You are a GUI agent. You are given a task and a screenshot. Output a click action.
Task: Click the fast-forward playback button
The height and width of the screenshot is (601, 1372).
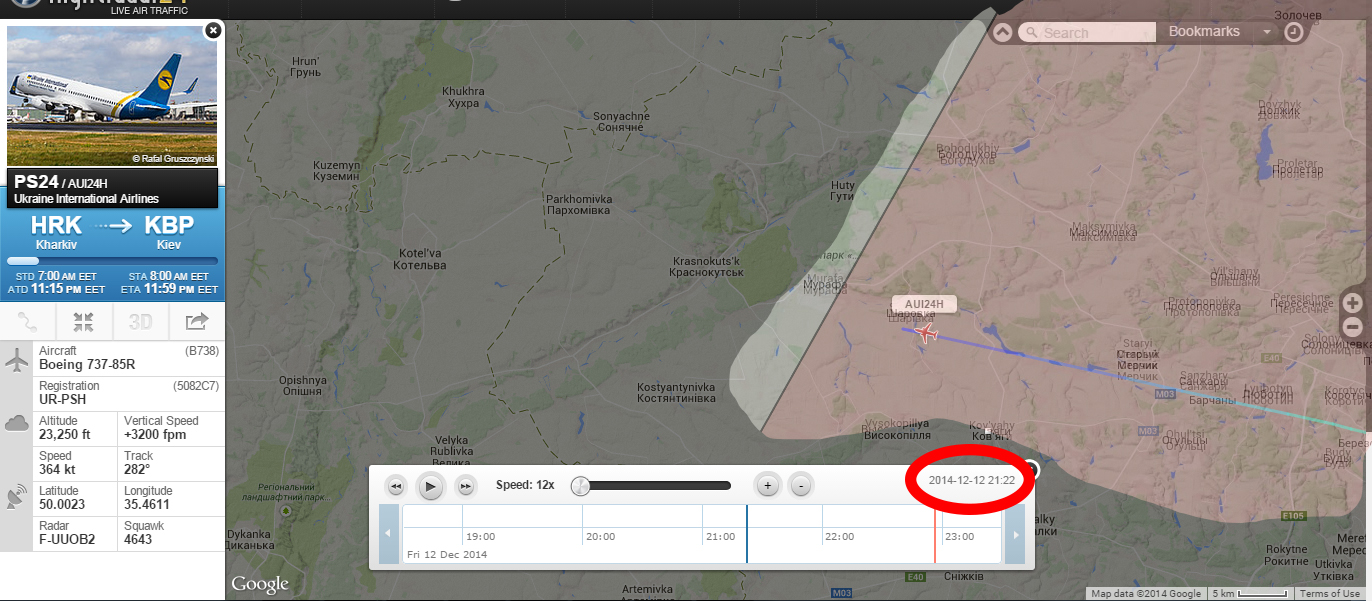pyautogui.click(x=465, y=486)
